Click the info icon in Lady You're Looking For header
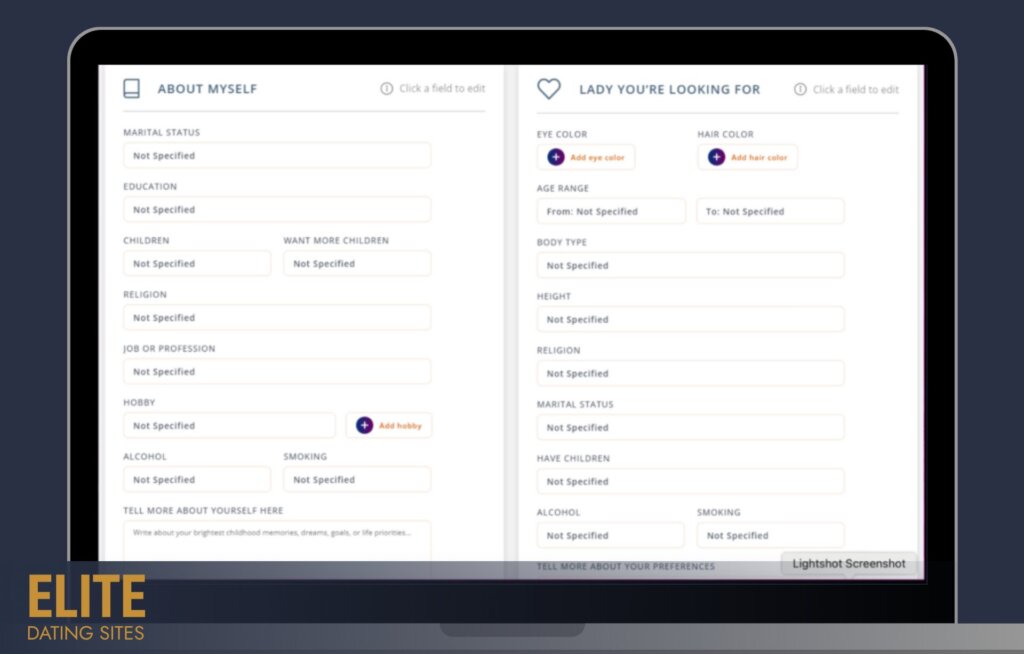 800,89
